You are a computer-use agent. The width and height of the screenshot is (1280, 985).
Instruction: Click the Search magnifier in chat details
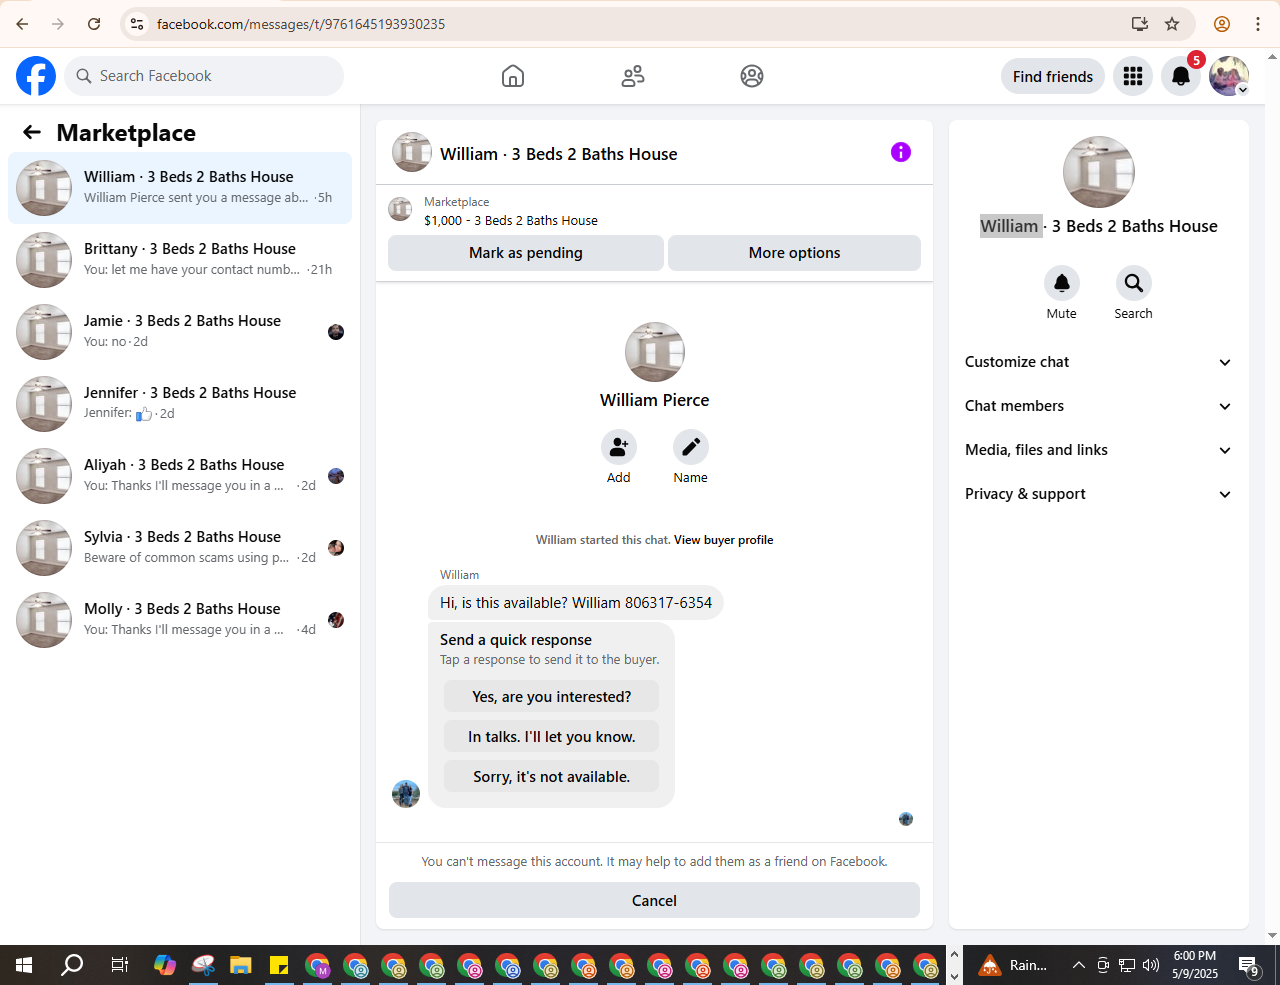pos(1134,283)
